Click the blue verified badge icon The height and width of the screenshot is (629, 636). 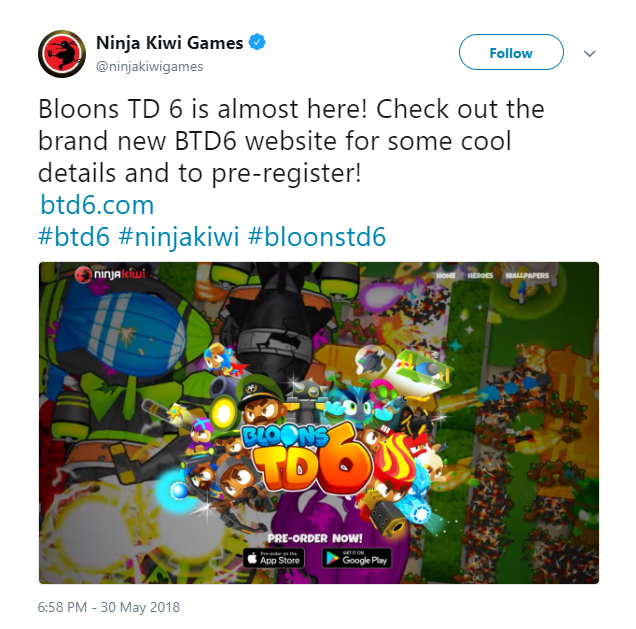257,42
